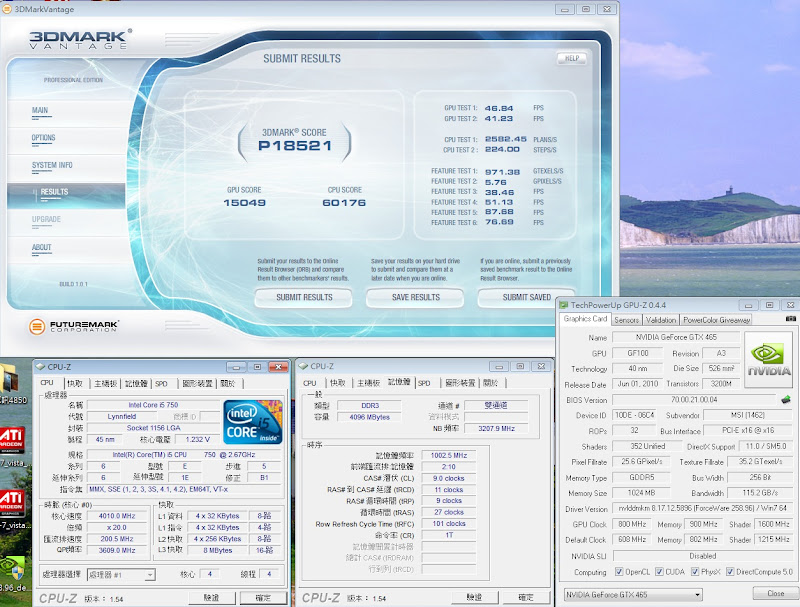Open the SPD tab in the CPU-Z memory window
Viewport: 800px width, 607px height.
pos(424,383)
